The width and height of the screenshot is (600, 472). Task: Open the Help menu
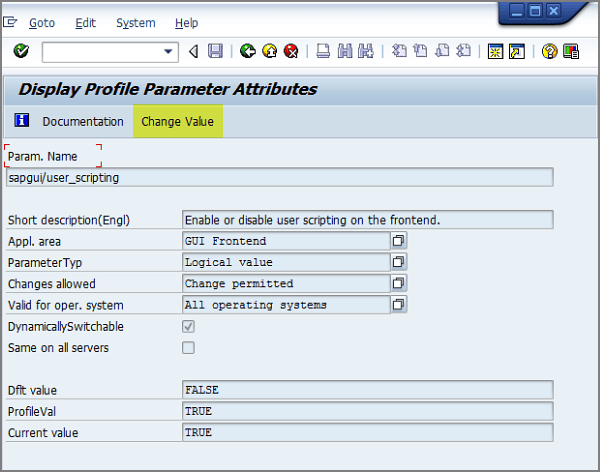pos(187,23)
